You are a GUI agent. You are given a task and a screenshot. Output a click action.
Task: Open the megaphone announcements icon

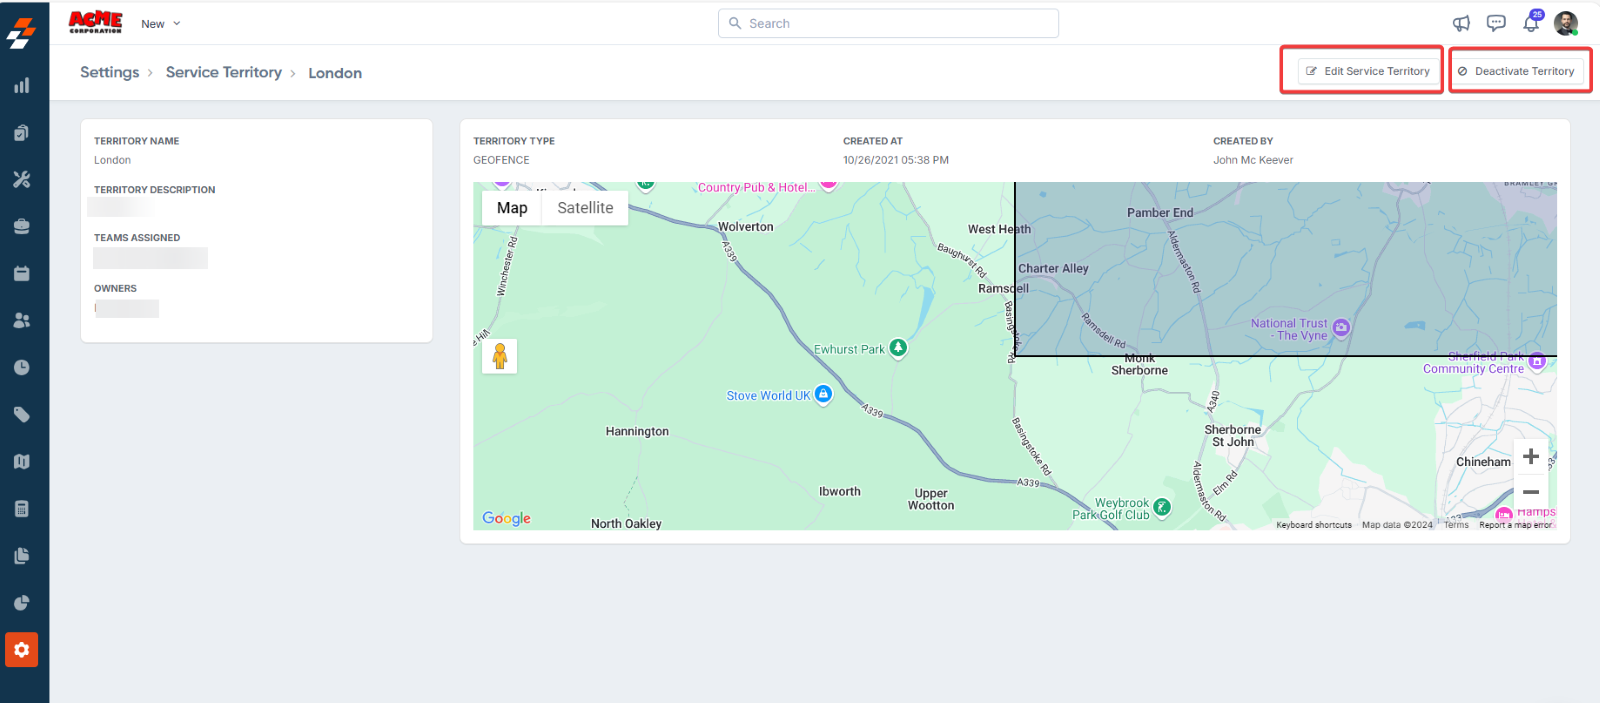1461,23
